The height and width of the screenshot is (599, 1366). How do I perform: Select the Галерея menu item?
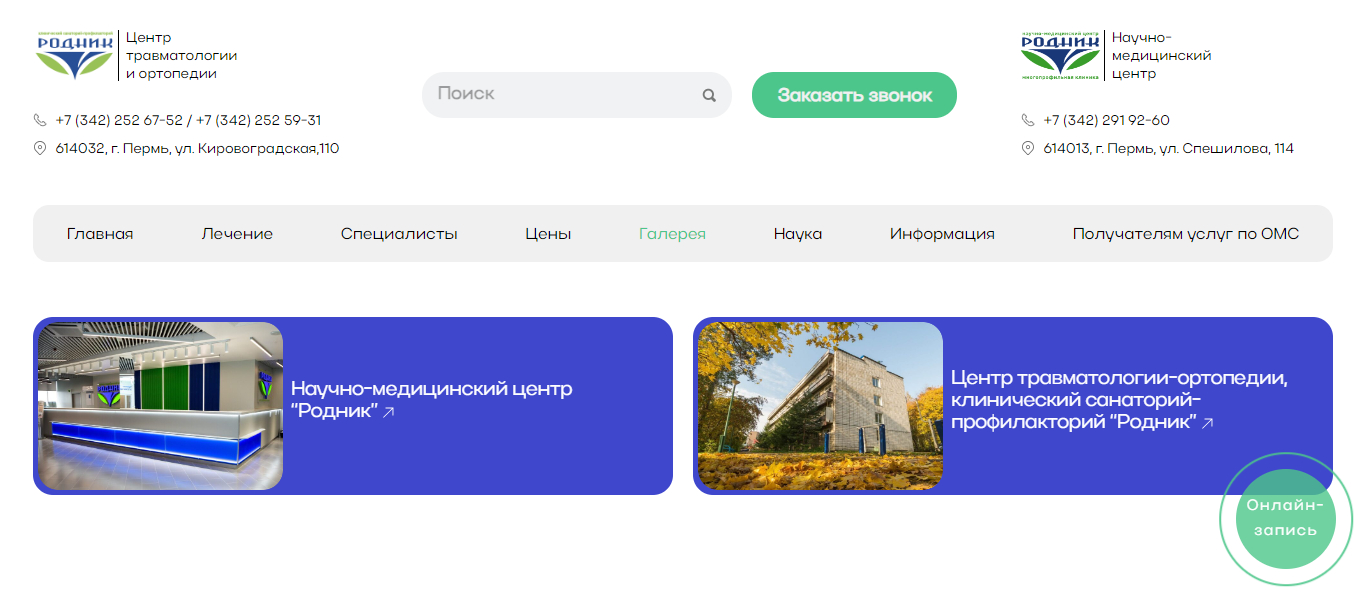672,234
